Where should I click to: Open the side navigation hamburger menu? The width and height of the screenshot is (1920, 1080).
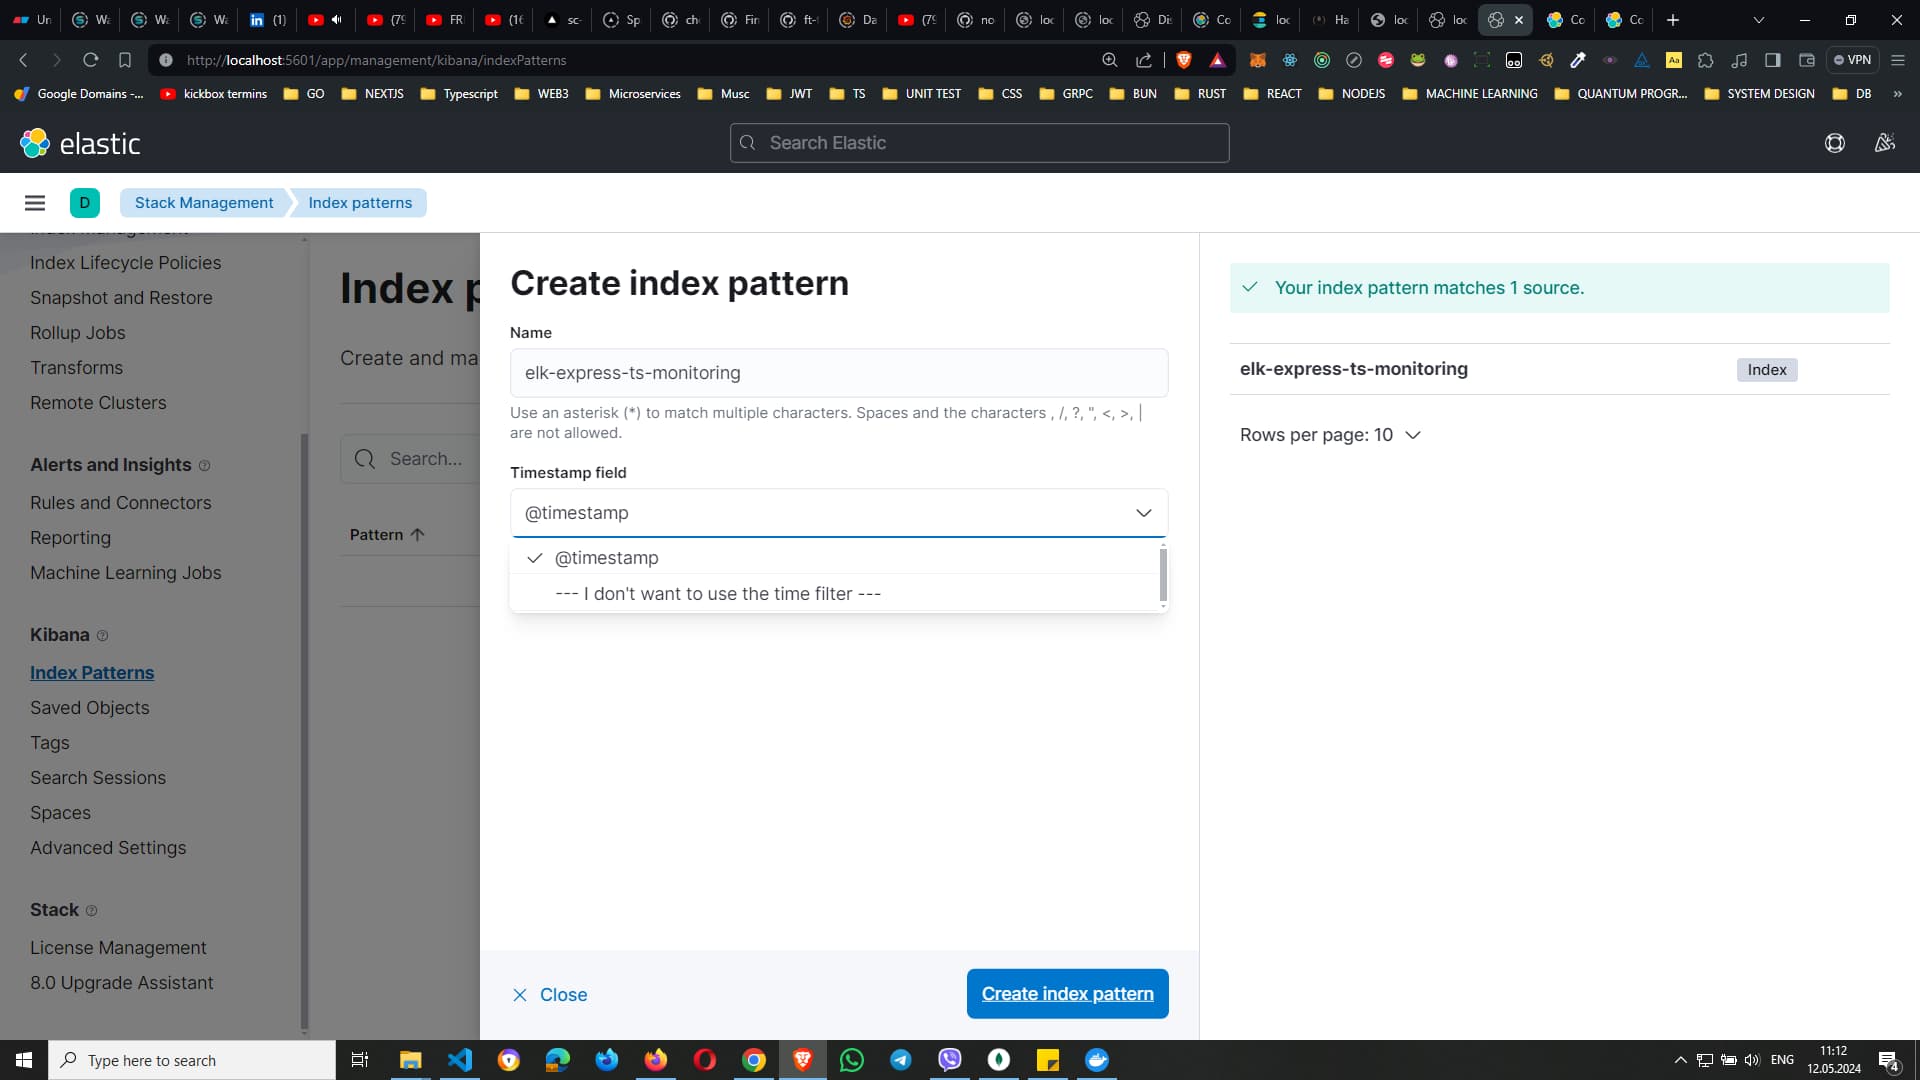click(35, 203)
